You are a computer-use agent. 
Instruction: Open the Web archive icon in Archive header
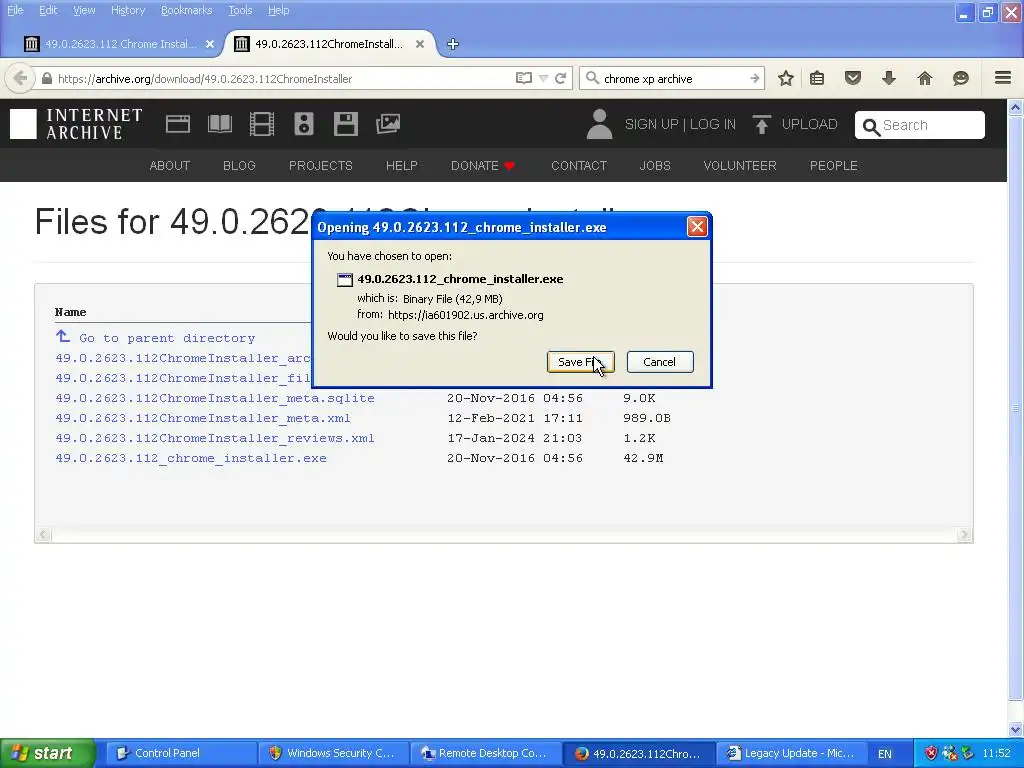[x=178, y=124]
